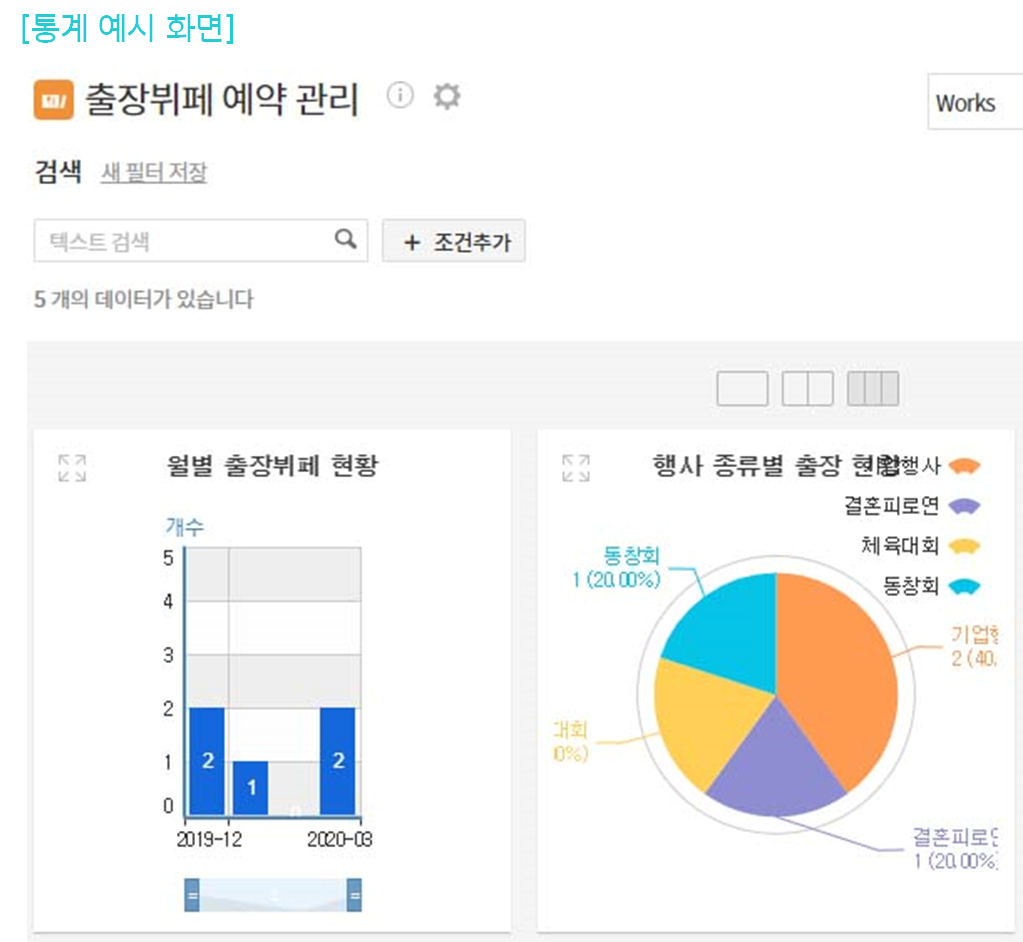Expand the 월별 출장뷔페 현황 chart
This screenshot has width=1023, height=942.
(x=71, y=468)
